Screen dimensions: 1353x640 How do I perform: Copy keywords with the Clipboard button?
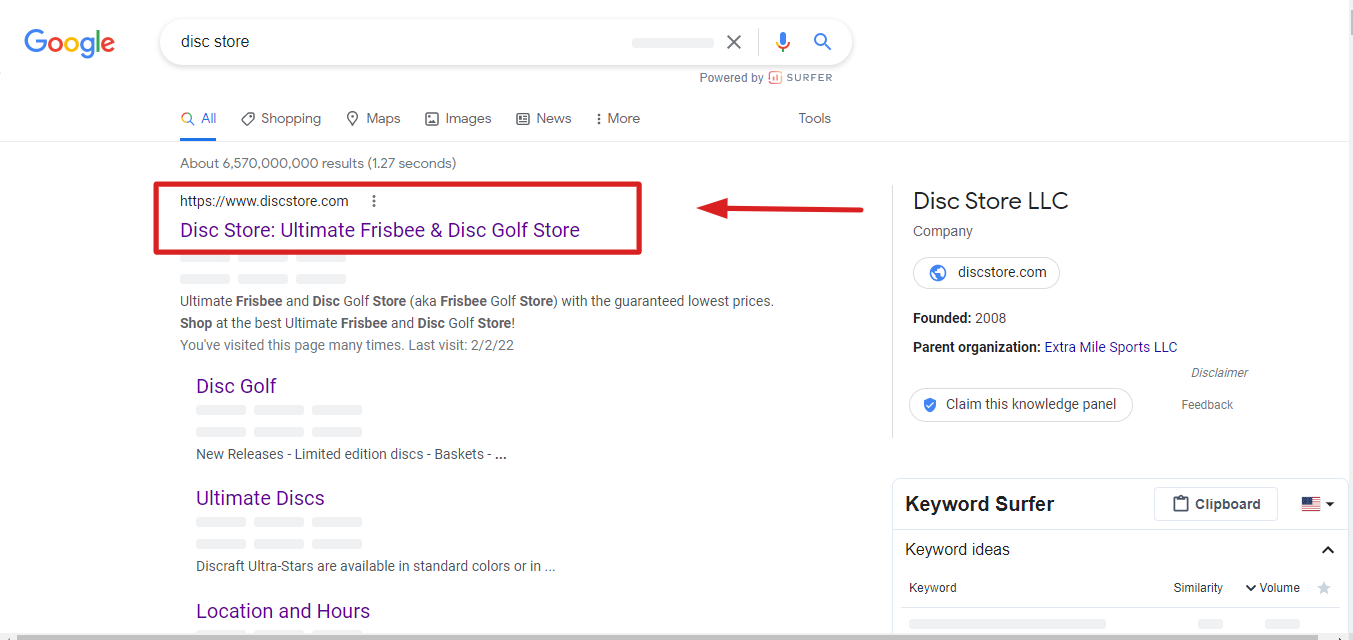point(1216,504)
